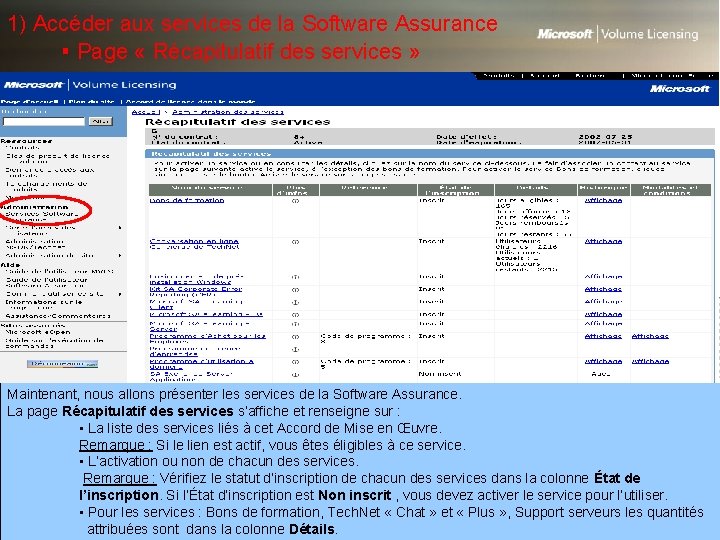
Task: Click info icon for eLearning Server row
Action: (x=295, y=324)
